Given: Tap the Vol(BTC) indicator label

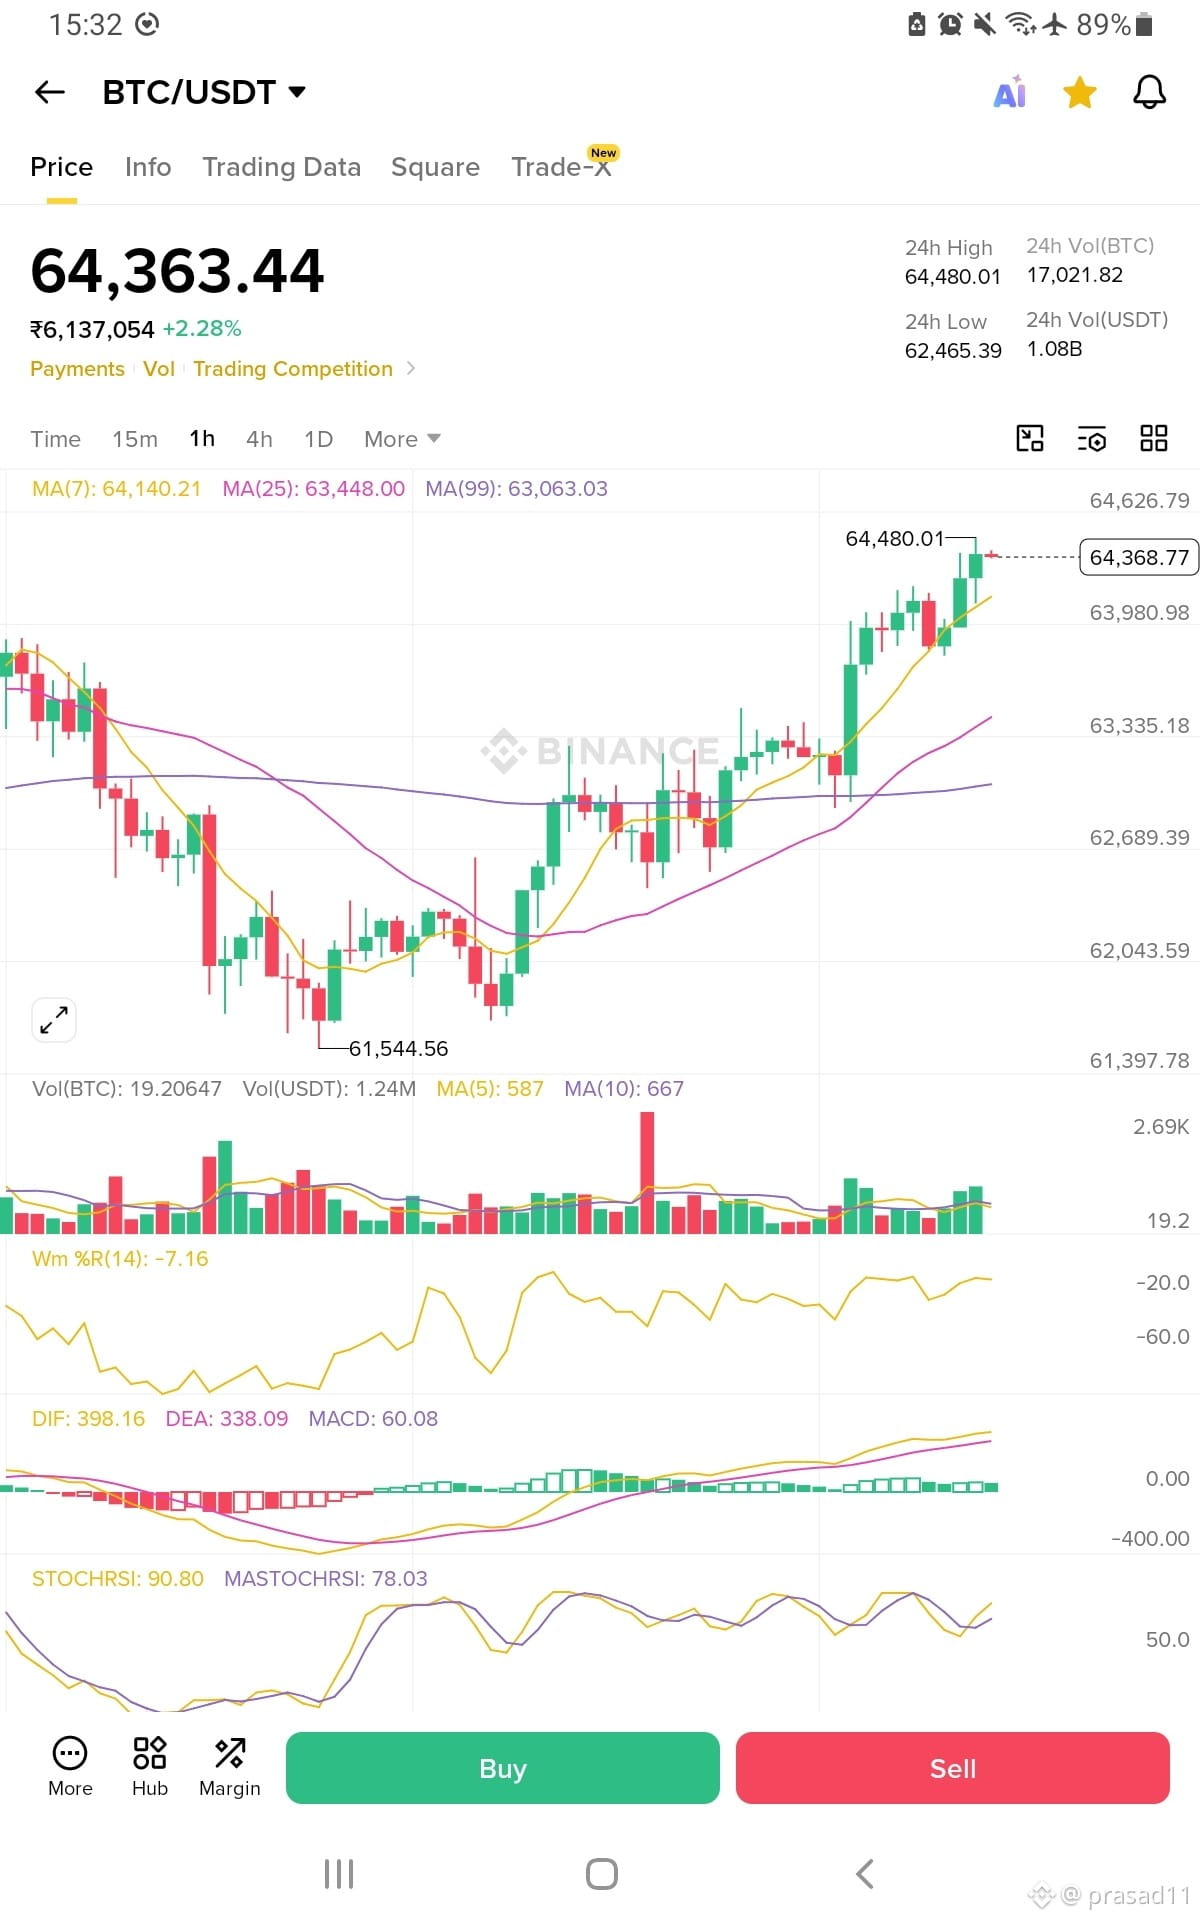Looking at the screenshot, I should pyautogui.click(x=127, y=1089).
